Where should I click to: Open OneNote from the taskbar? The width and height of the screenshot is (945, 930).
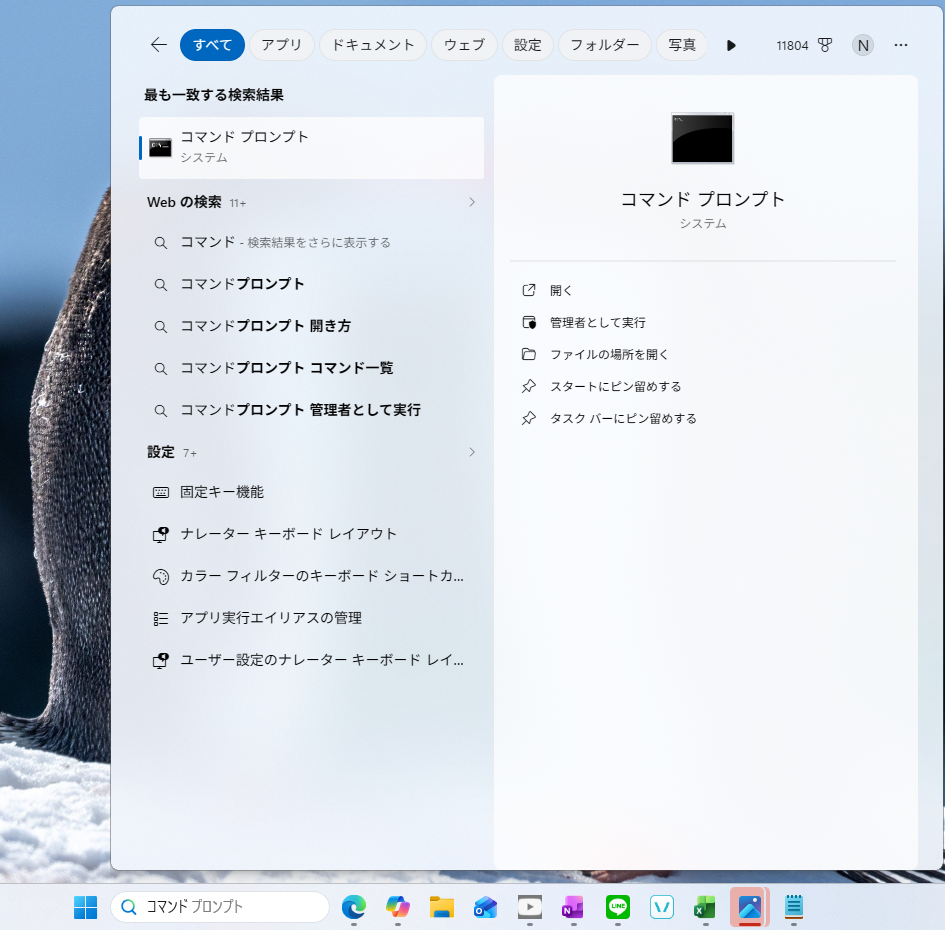pos(573,907)
